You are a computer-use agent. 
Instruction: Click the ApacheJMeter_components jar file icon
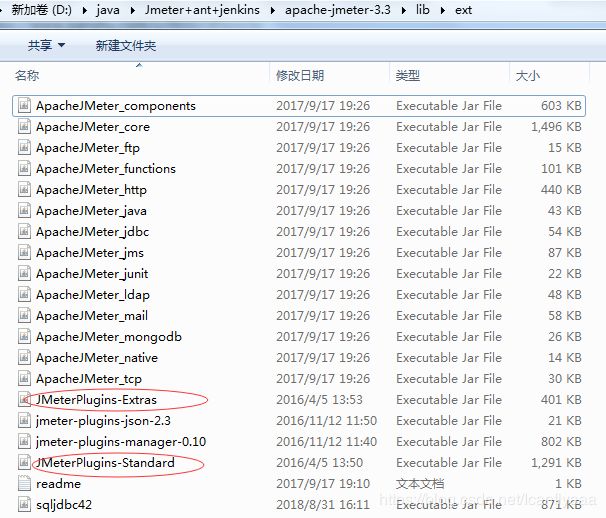click(24, 105)
